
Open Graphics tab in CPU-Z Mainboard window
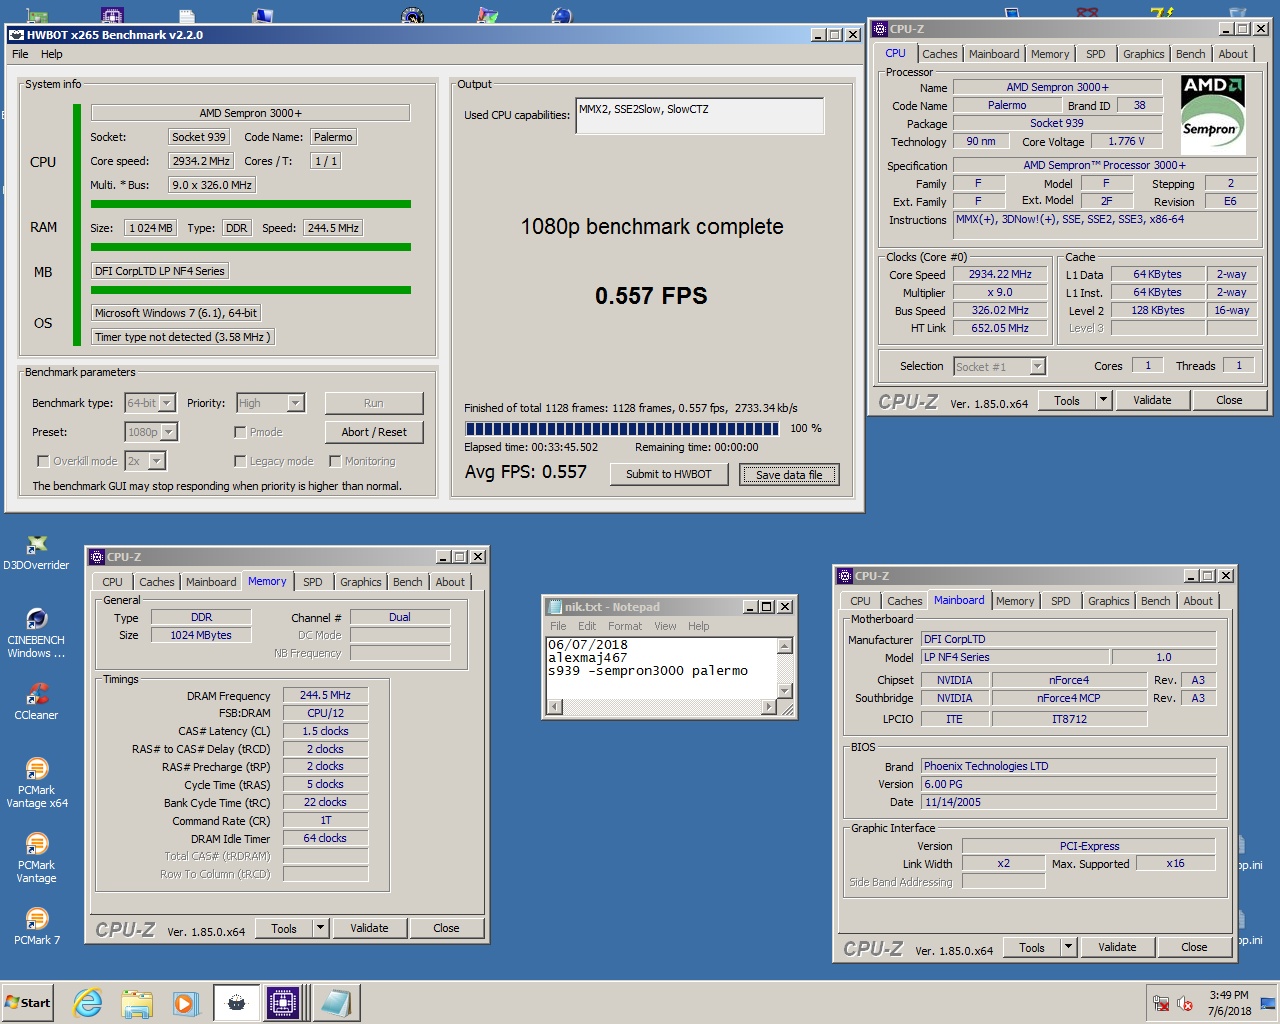tap(1108, 601)
